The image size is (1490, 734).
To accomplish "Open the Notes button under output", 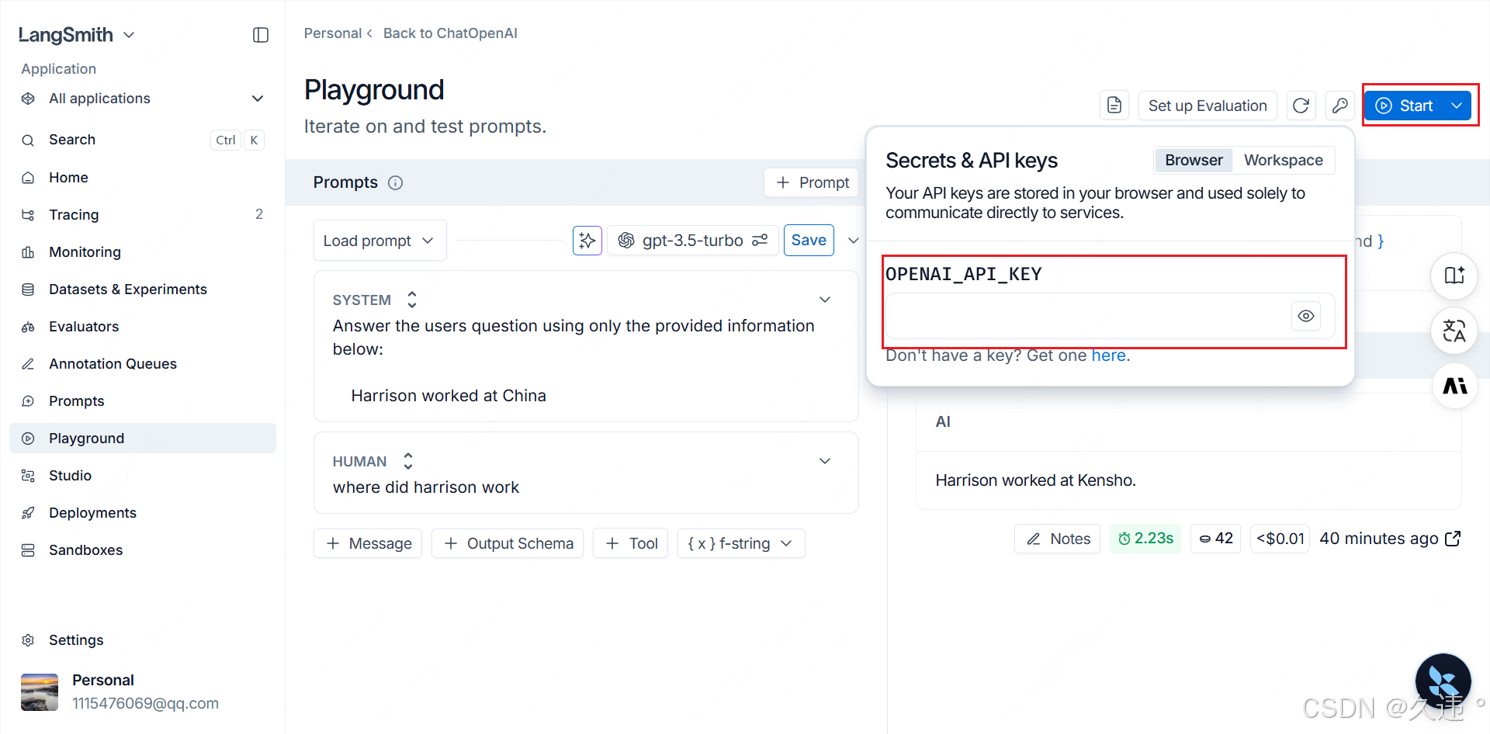I will [1057, 539].
